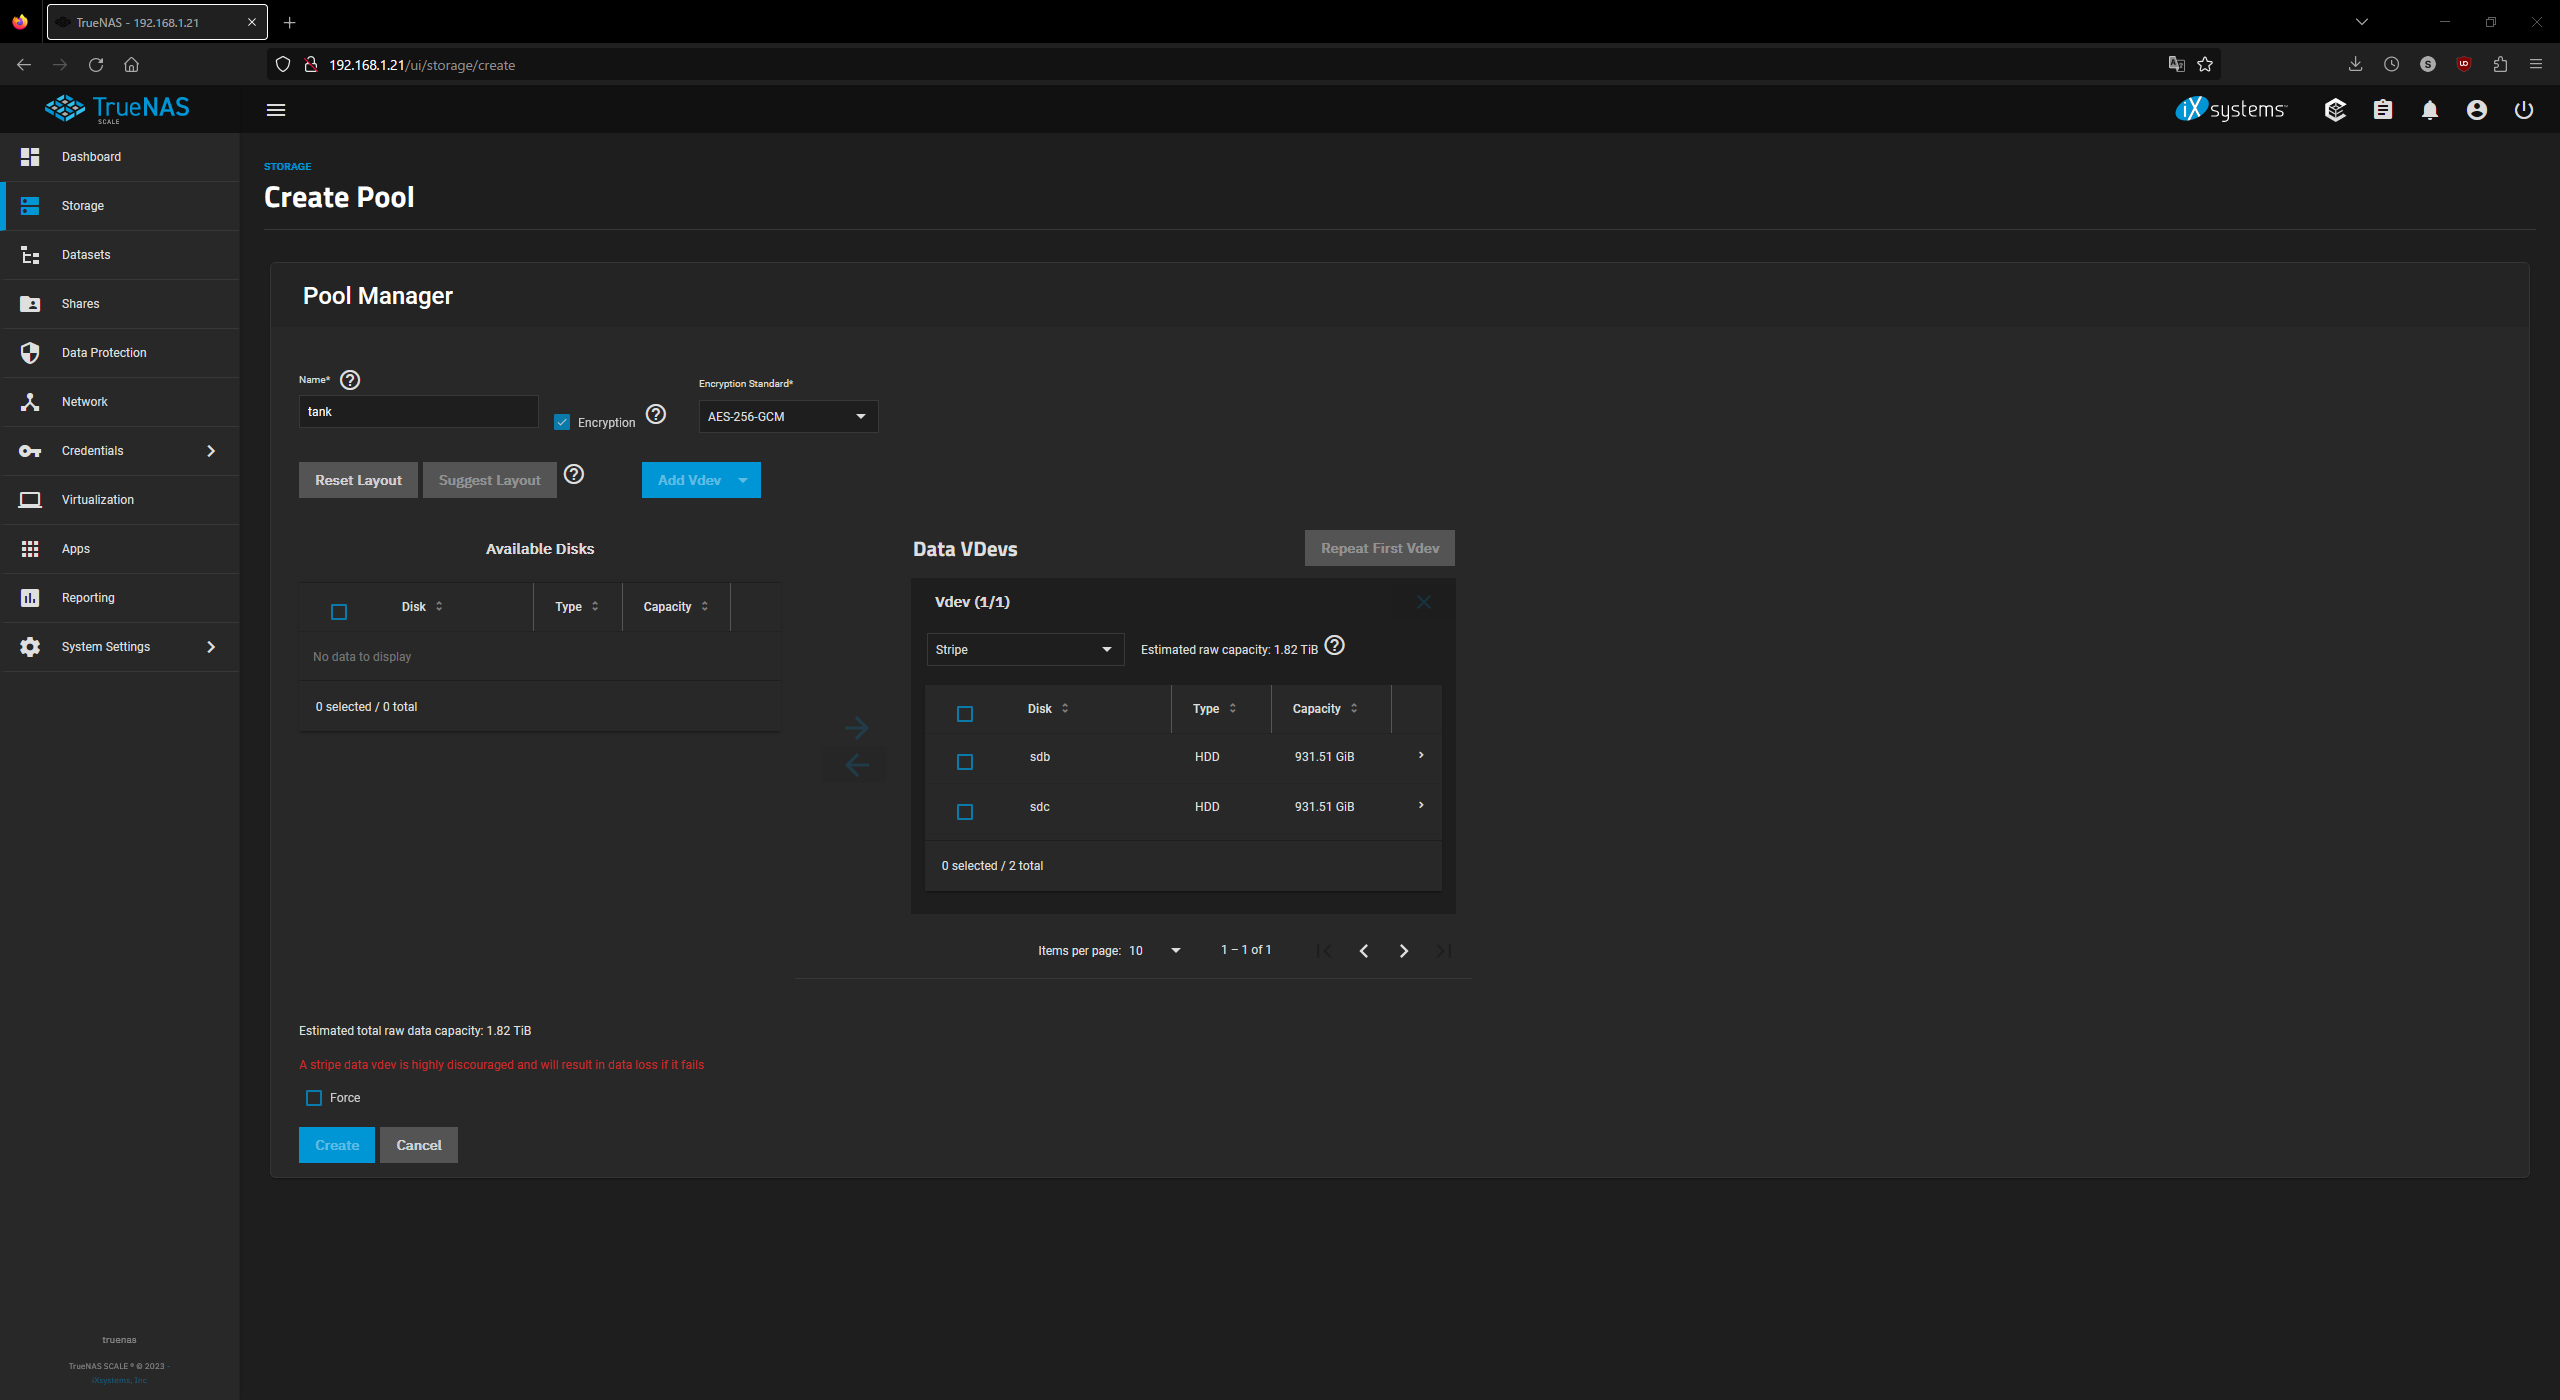Open the Dashboard from the sidebar
Screen dimensions: 2560x1400
(x=91, y=157)
